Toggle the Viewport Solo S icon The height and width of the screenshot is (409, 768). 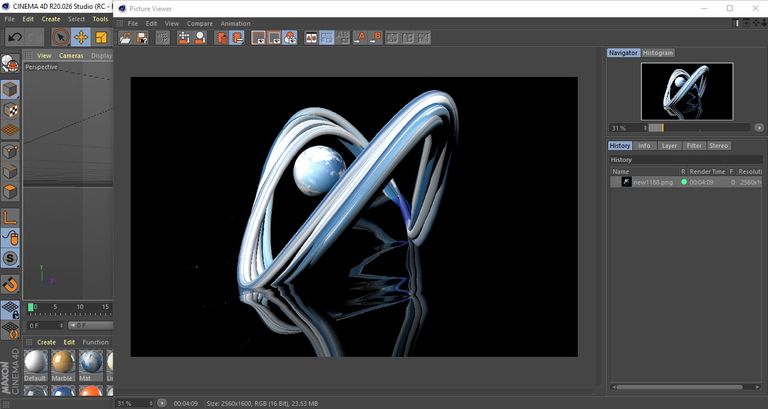(10, 258)
